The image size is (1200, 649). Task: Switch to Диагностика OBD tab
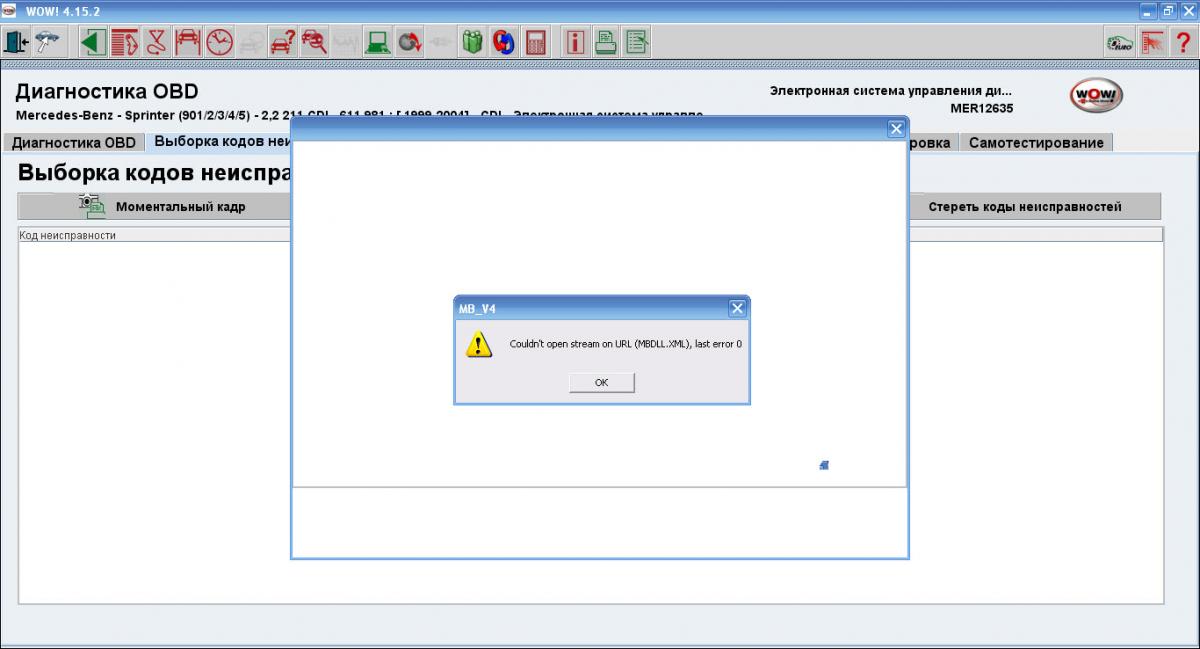point(74,143)
